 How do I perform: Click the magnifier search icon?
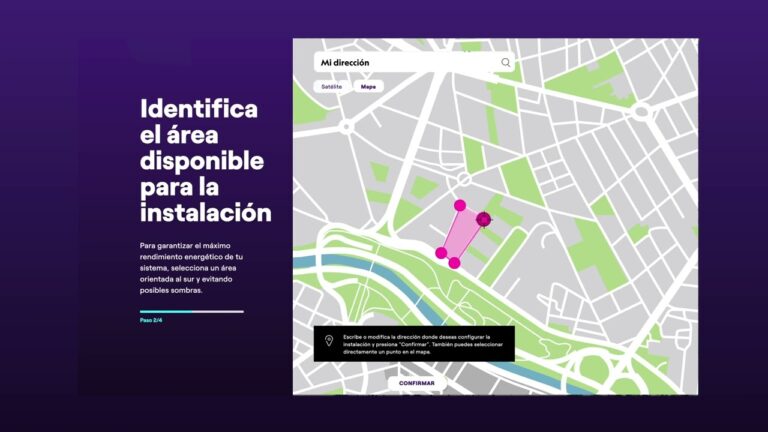pos(506,62)
